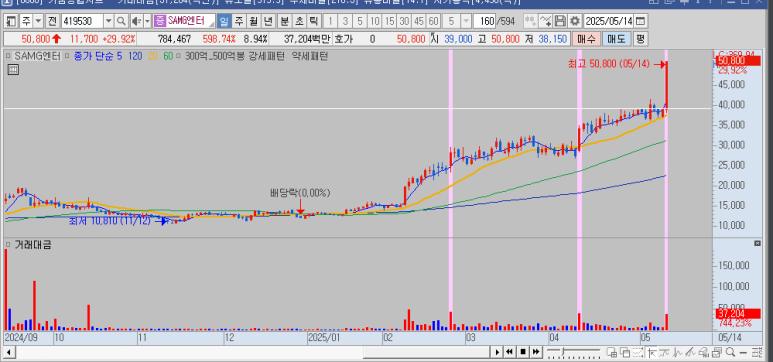Click stop in the chart replay controls
This screenshot has height=362, width=773.
523,352
